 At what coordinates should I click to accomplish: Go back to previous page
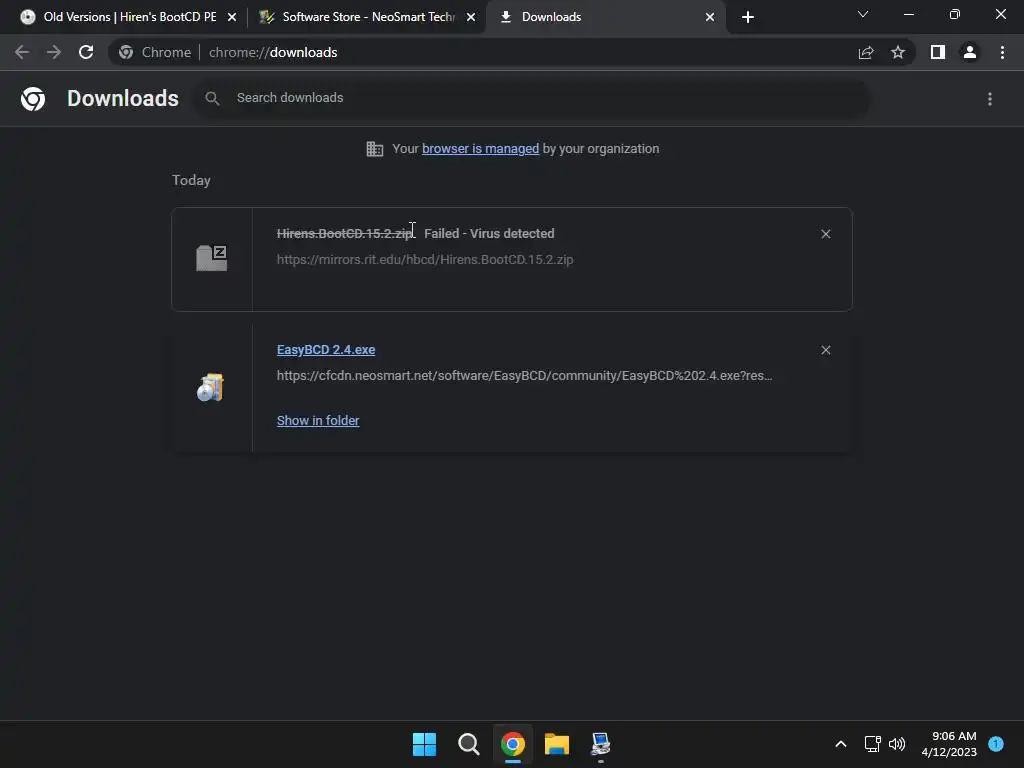tap(22, 52)
